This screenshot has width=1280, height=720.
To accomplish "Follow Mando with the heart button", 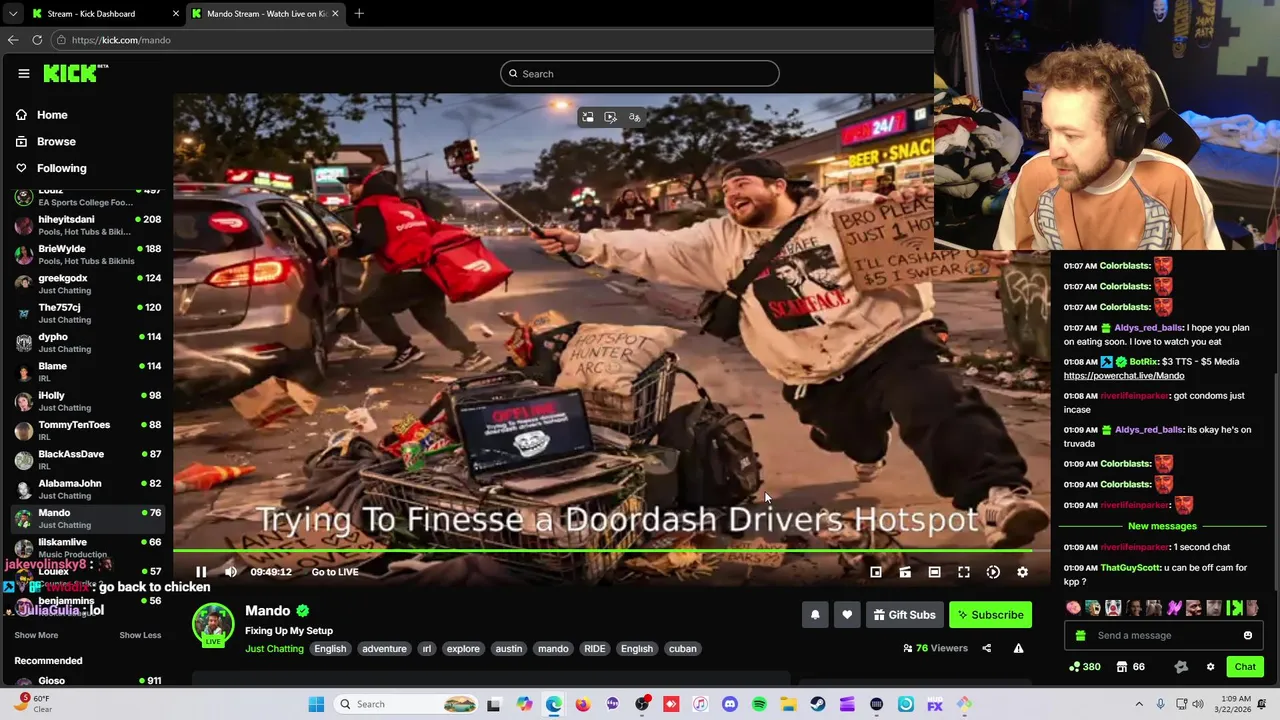I will tap(847, 615).
